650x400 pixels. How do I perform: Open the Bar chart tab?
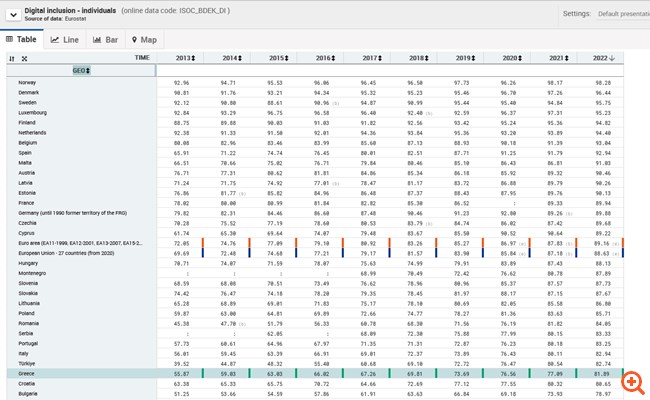pos(105,39)
